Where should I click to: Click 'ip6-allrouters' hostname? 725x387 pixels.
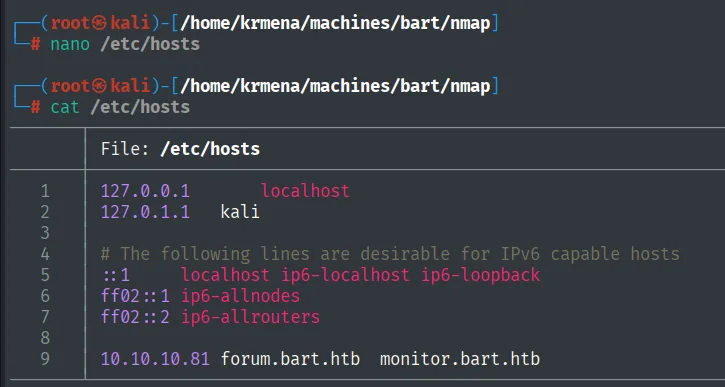pyautogui.click(x=250, y=317)
